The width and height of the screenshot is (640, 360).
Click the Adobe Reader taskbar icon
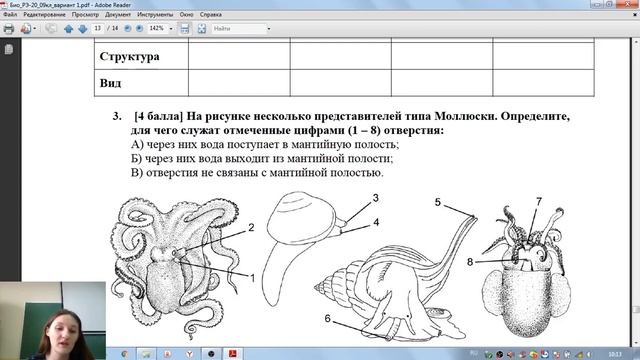233,354
